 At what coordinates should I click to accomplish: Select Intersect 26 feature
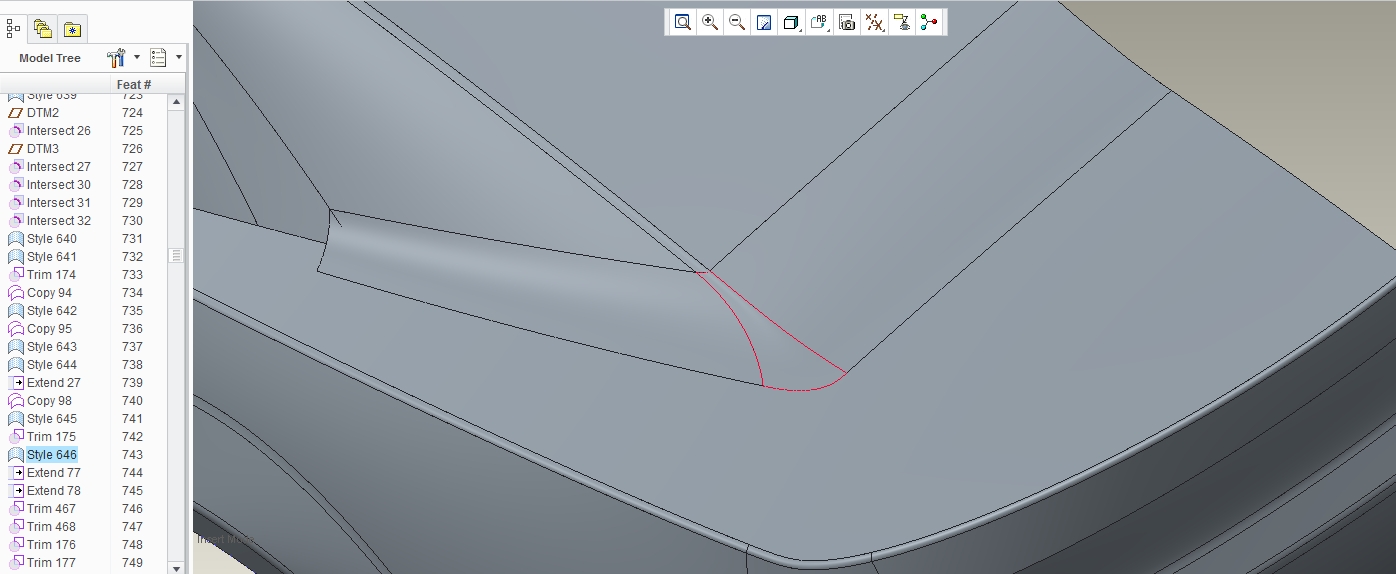(x=58, y=131)
